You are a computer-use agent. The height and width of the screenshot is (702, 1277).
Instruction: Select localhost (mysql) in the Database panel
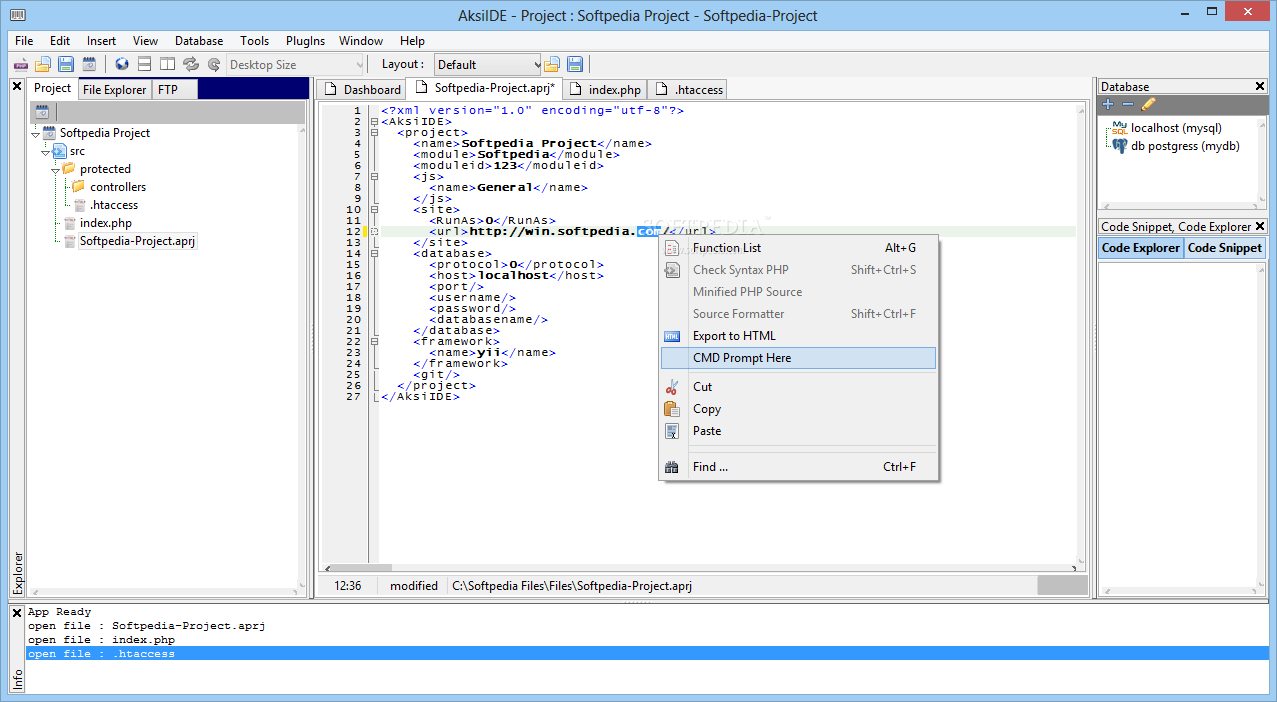[1176, 128]
